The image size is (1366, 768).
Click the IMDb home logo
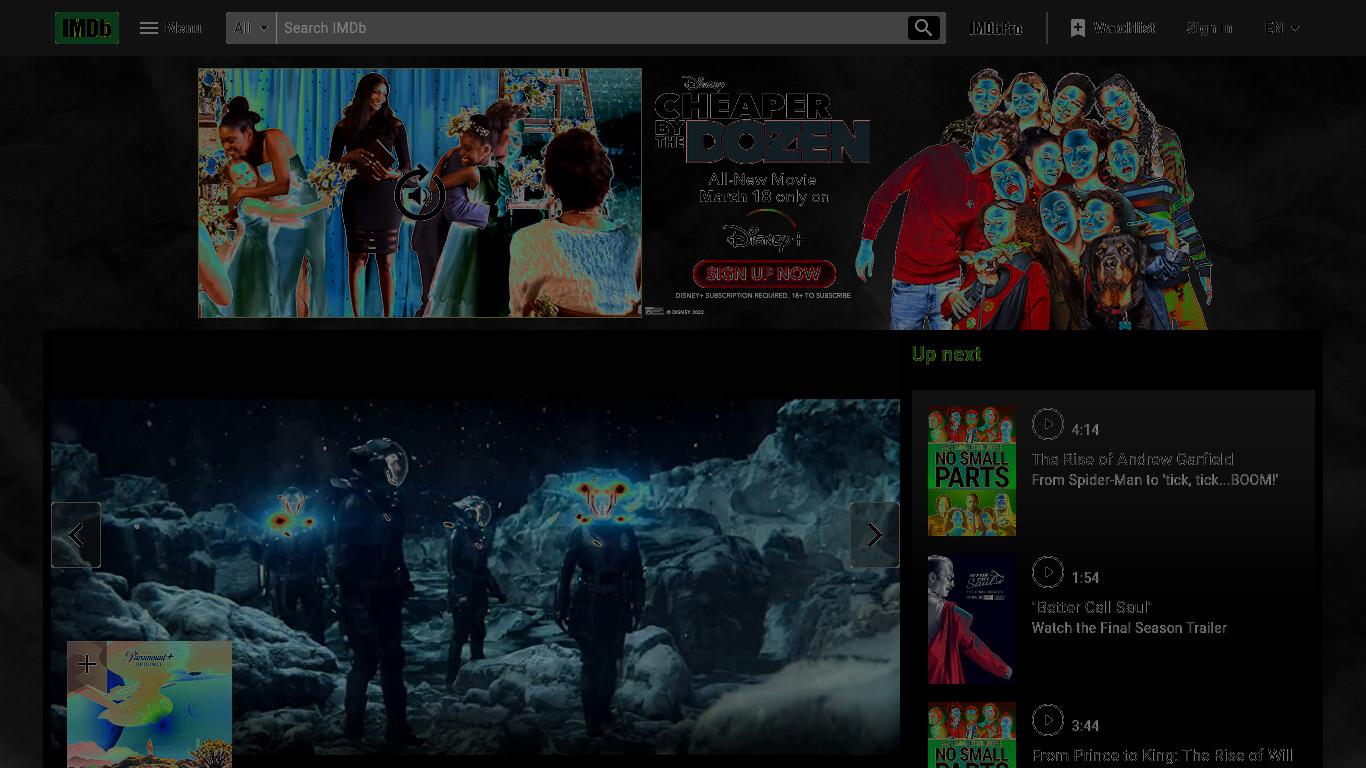click(x=87, y=28)
